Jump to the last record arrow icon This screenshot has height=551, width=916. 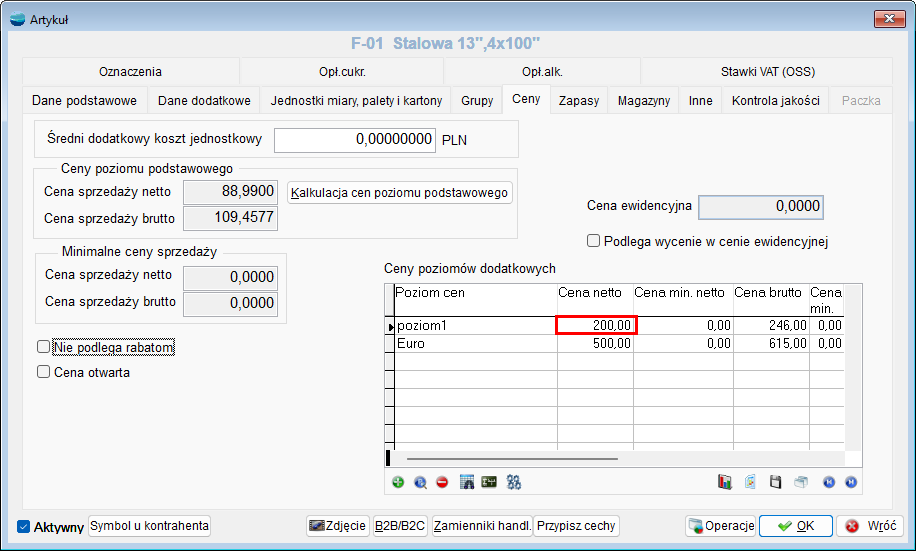[850, 482]
